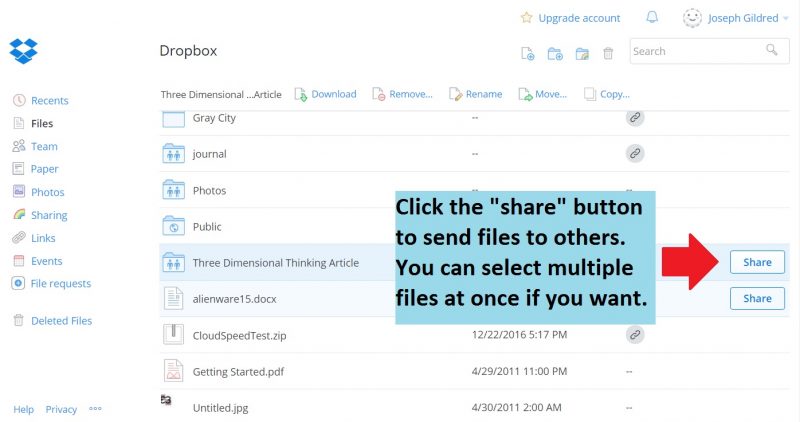Click the Joseph Gildred avatar icon
800x422 pixels.
coord(692,18)
